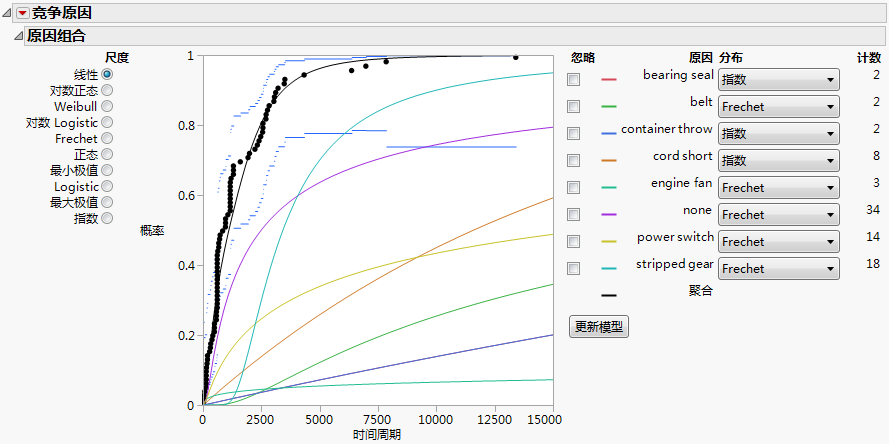Open power switch distribution dropdown

point(778,242)
